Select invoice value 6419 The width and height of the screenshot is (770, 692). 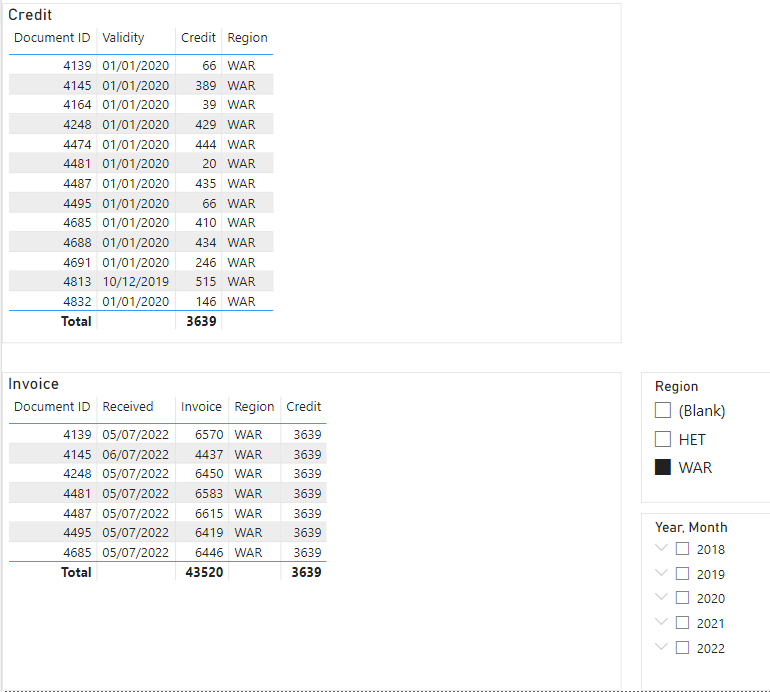pyautogui.click(x=209, y=532)
